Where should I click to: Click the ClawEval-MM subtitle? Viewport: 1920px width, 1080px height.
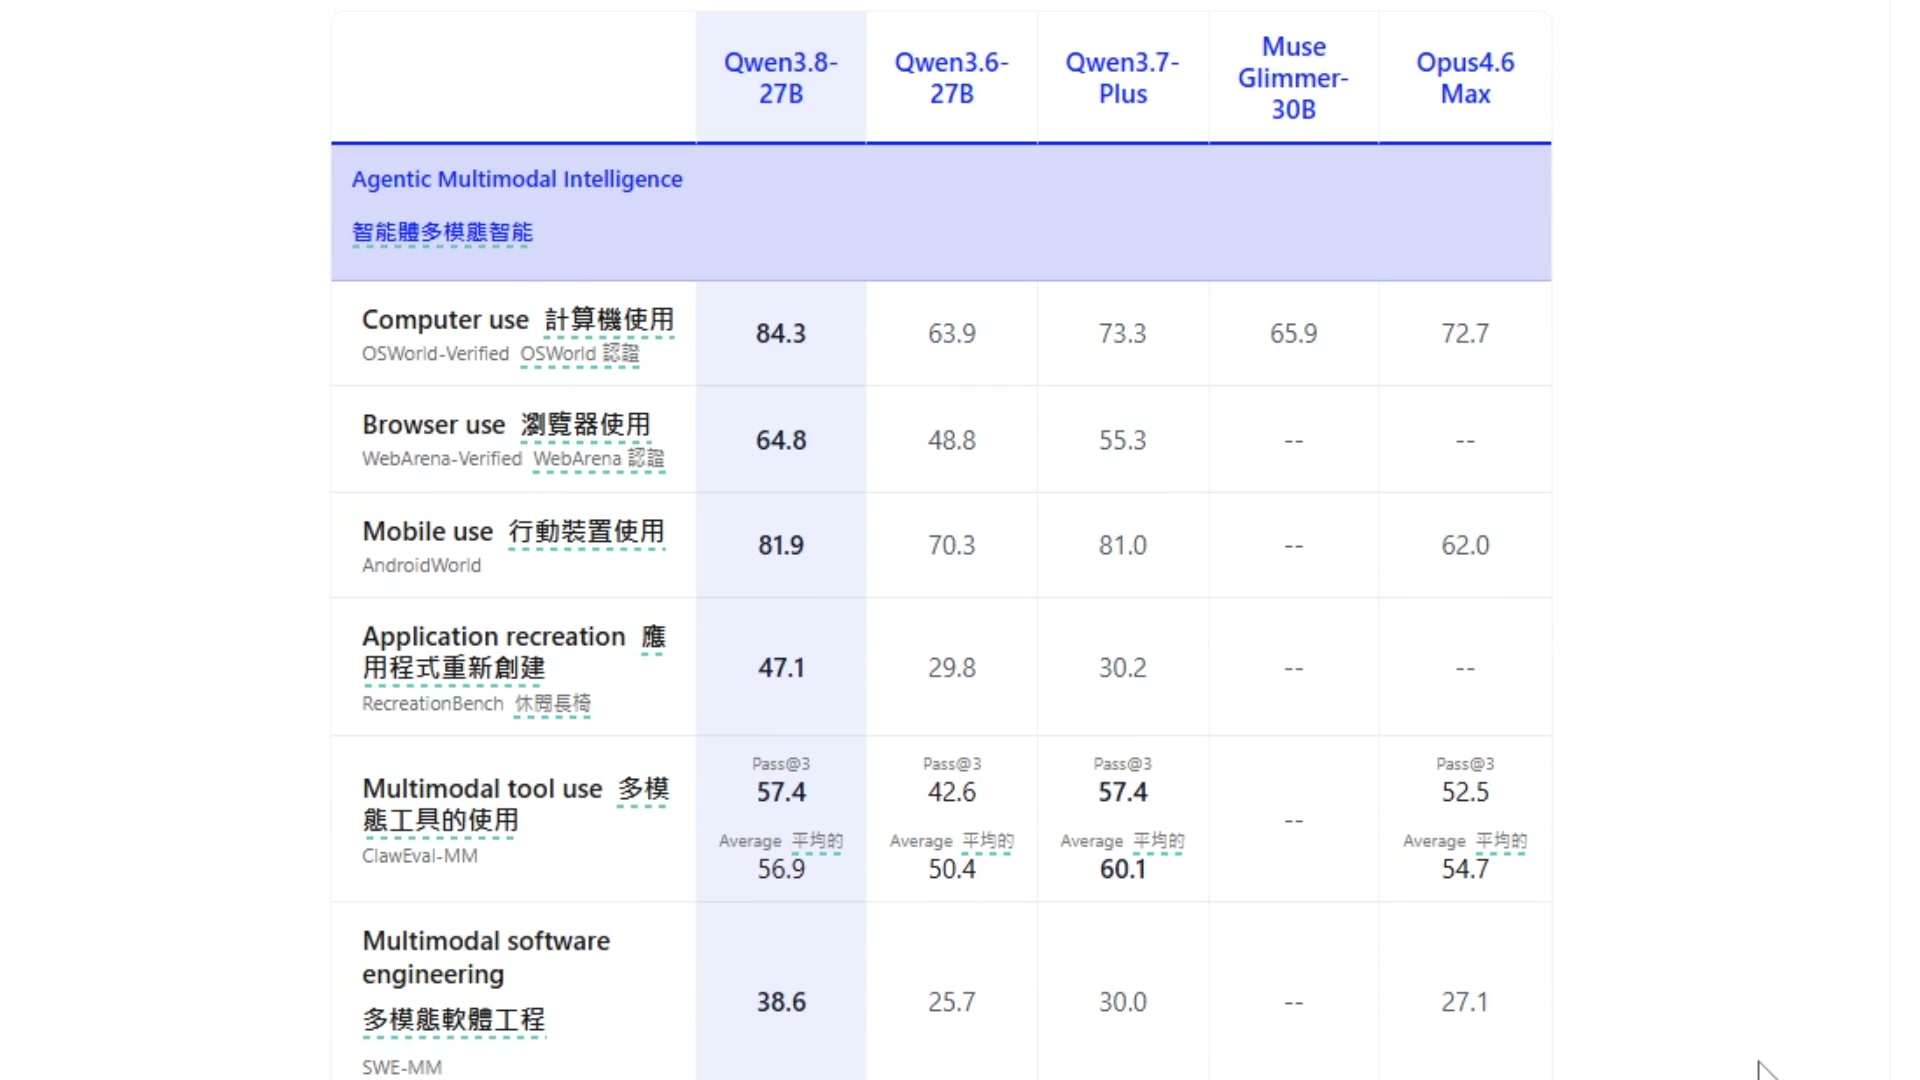point(419,855)
